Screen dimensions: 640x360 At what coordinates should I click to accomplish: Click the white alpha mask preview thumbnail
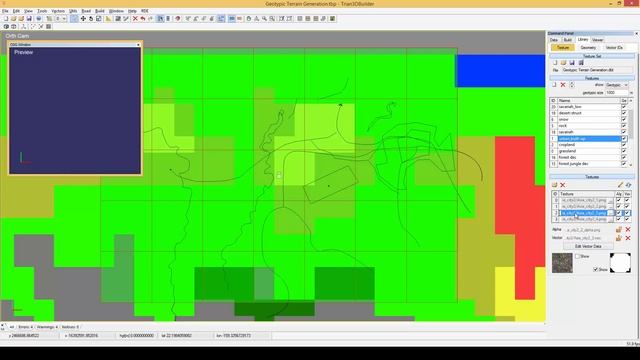click(x=620, y=263)
